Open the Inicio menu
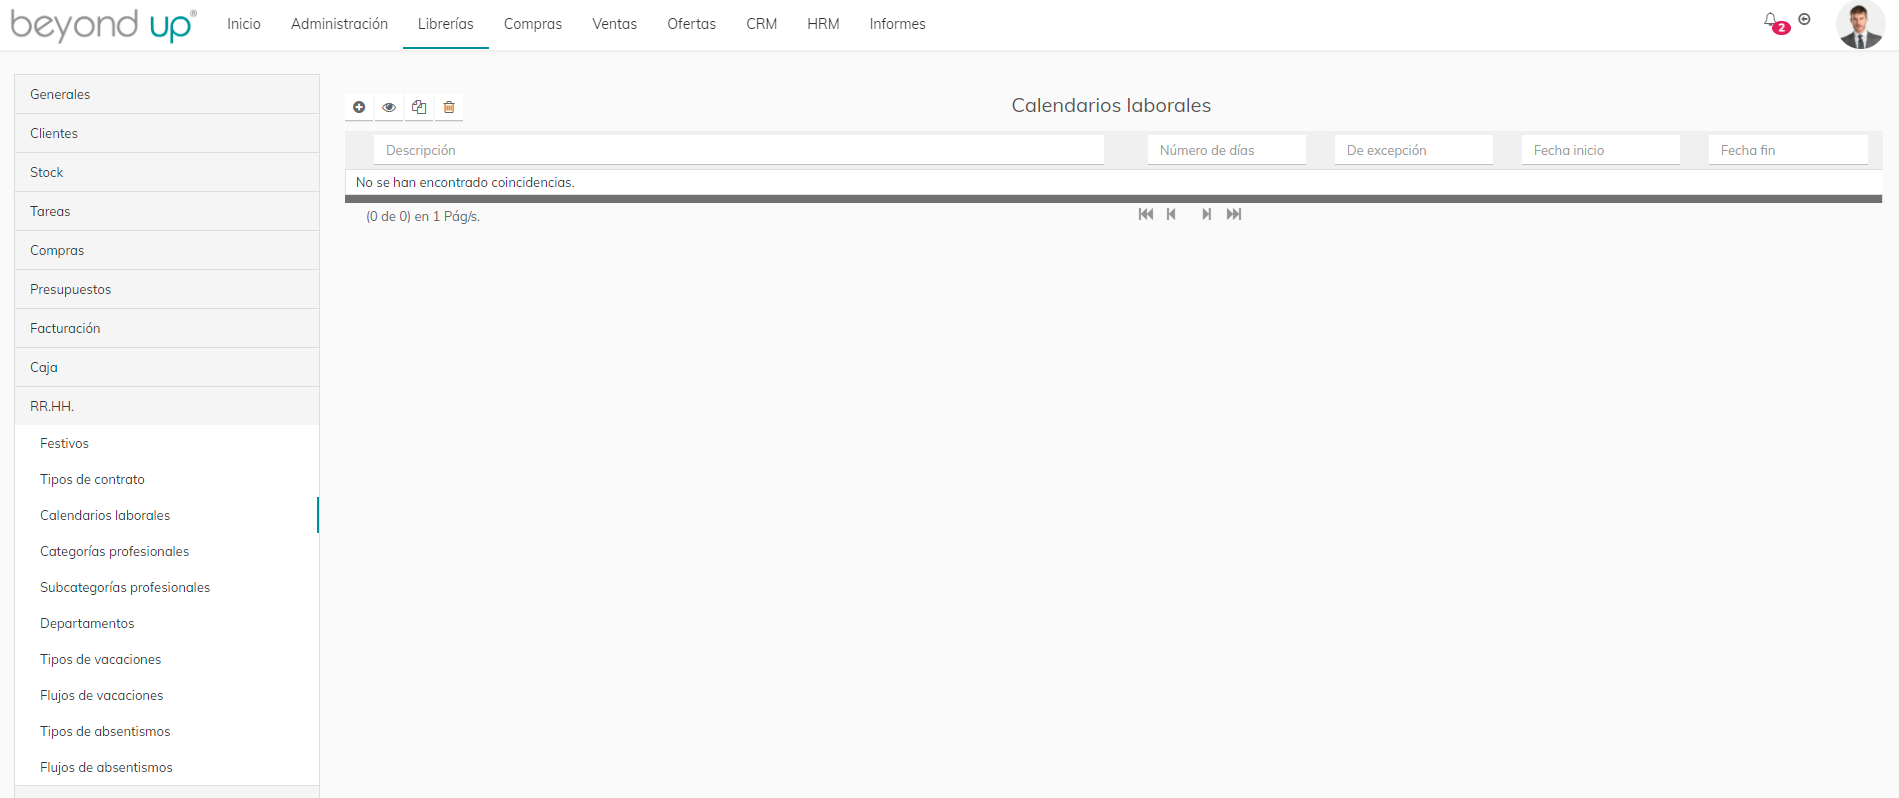This screenshot has height=798, width=1899. pyautogui.click(x=244, y=24)
